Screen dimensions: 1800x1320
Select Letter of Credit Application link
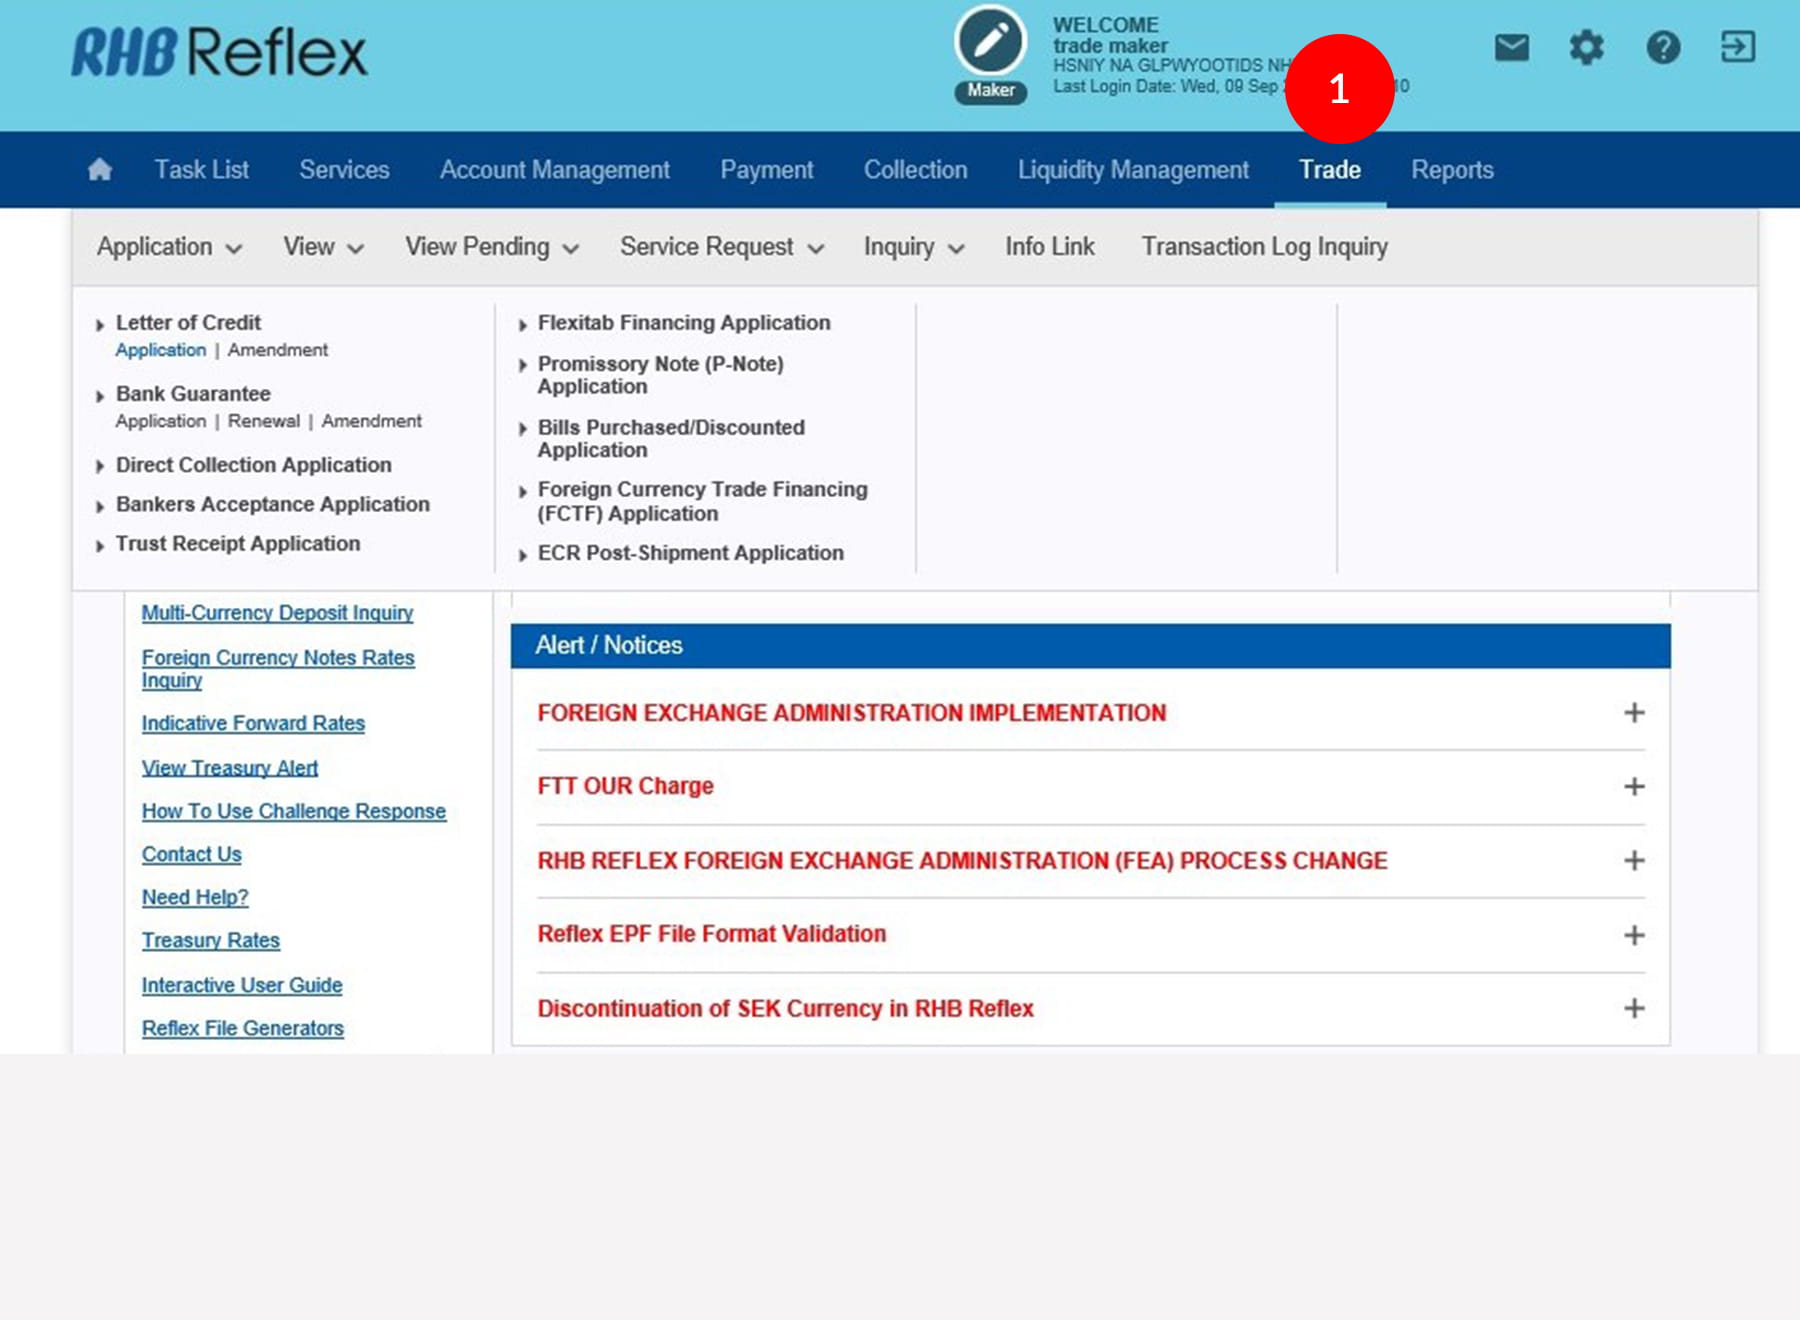click(160, 350)
